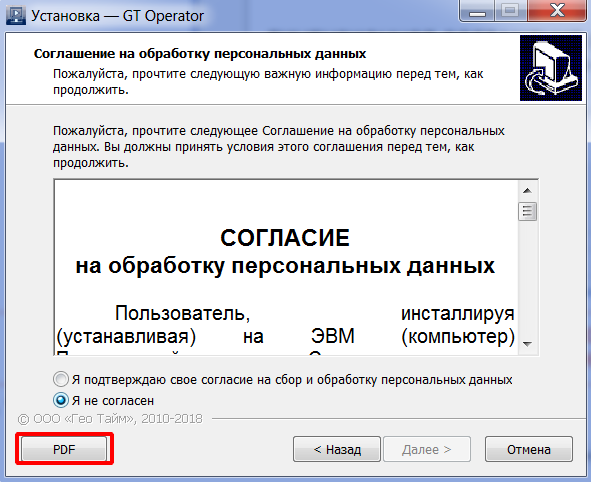Cancel installation with the 'Отмена' button
Viewport: 591px width, 482px height.
(x=529, y=449)
